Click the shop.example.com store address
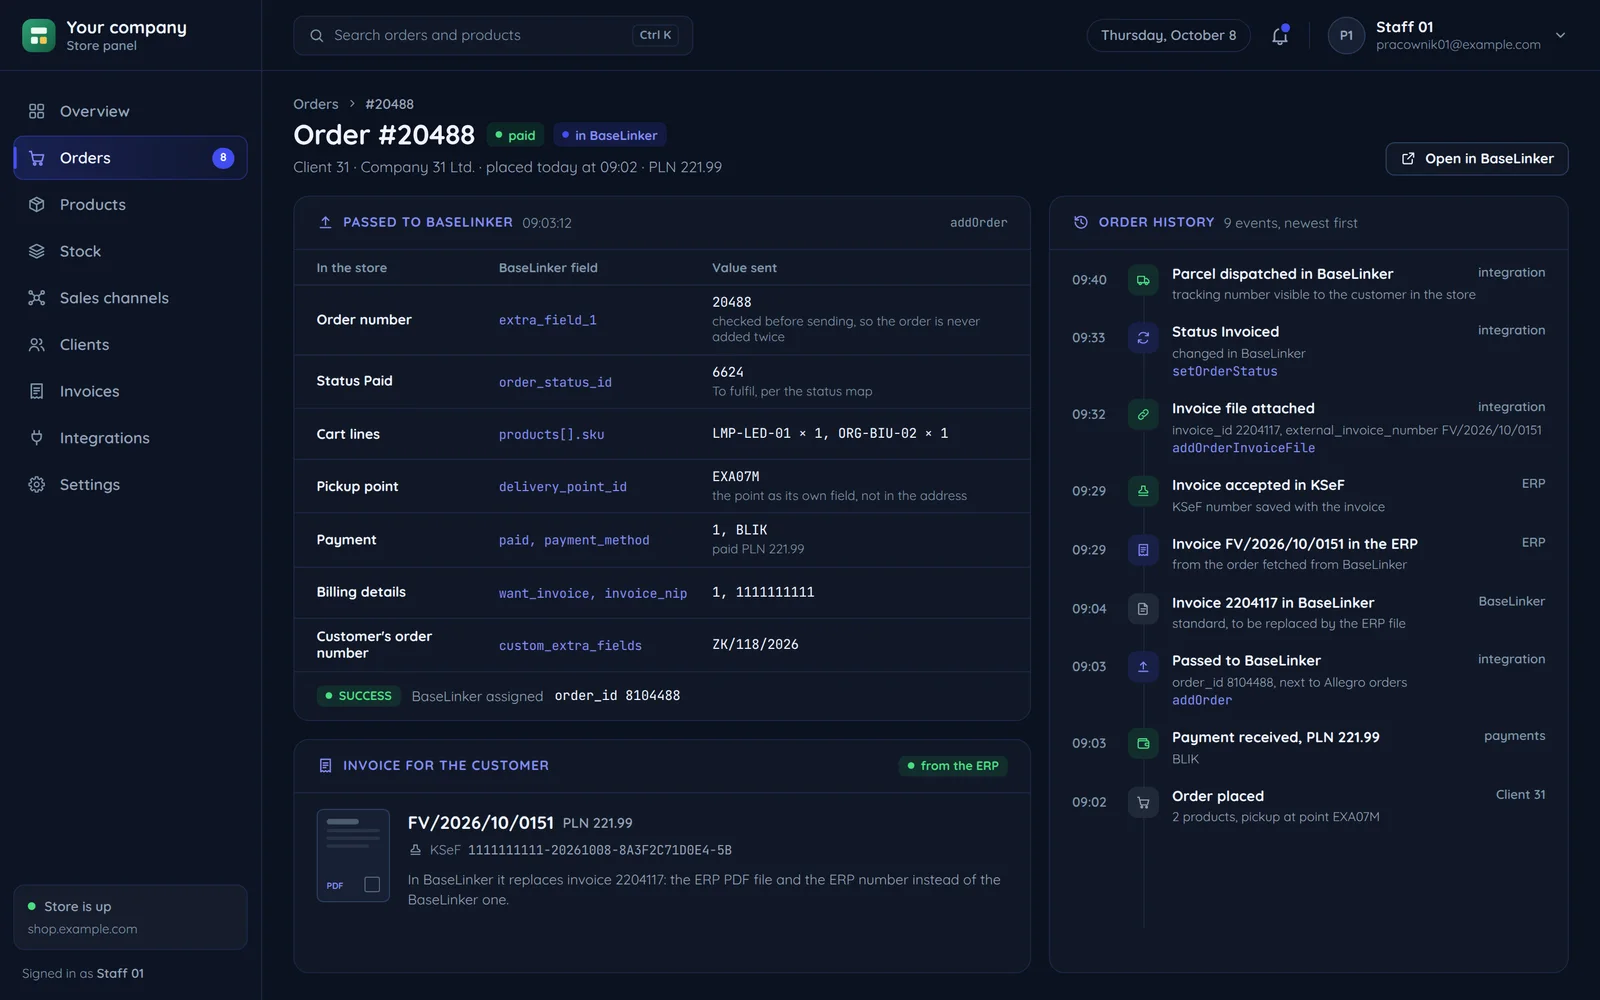Image resolution: width=1600 pixels, height=1000 pixels. click(82, 929)
